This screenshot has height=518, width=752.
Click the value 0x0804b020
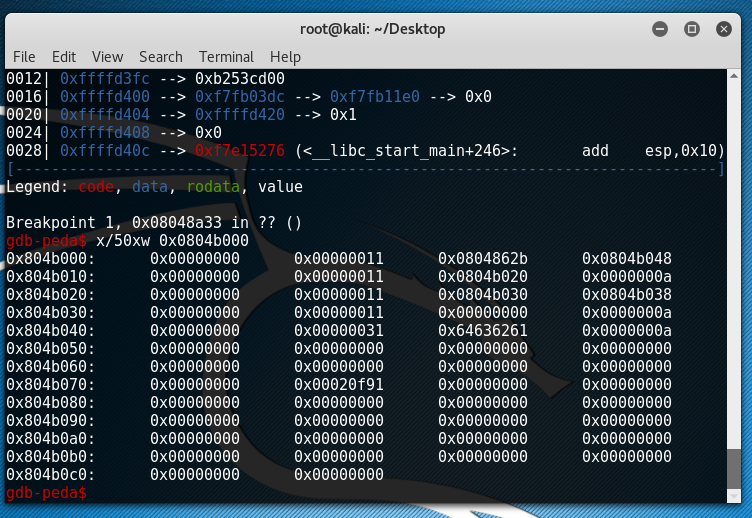483,277
